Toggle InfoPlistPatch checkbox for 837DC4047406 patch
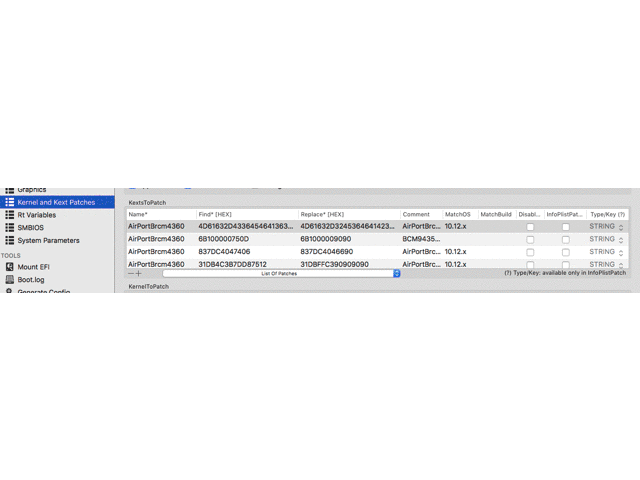The height and width of the screenshot is (480, 640). pos(566,252)
